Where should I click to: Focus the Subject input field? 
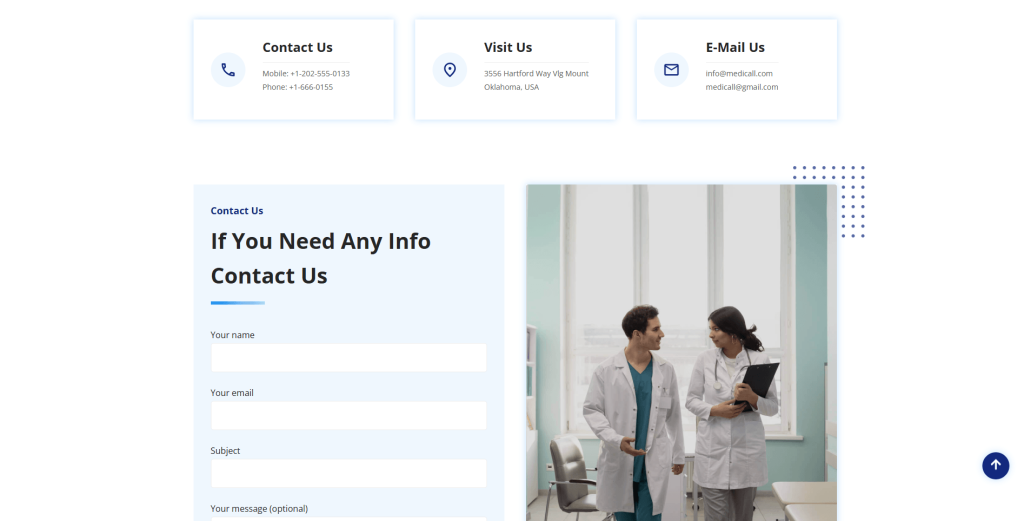point(348,473)
